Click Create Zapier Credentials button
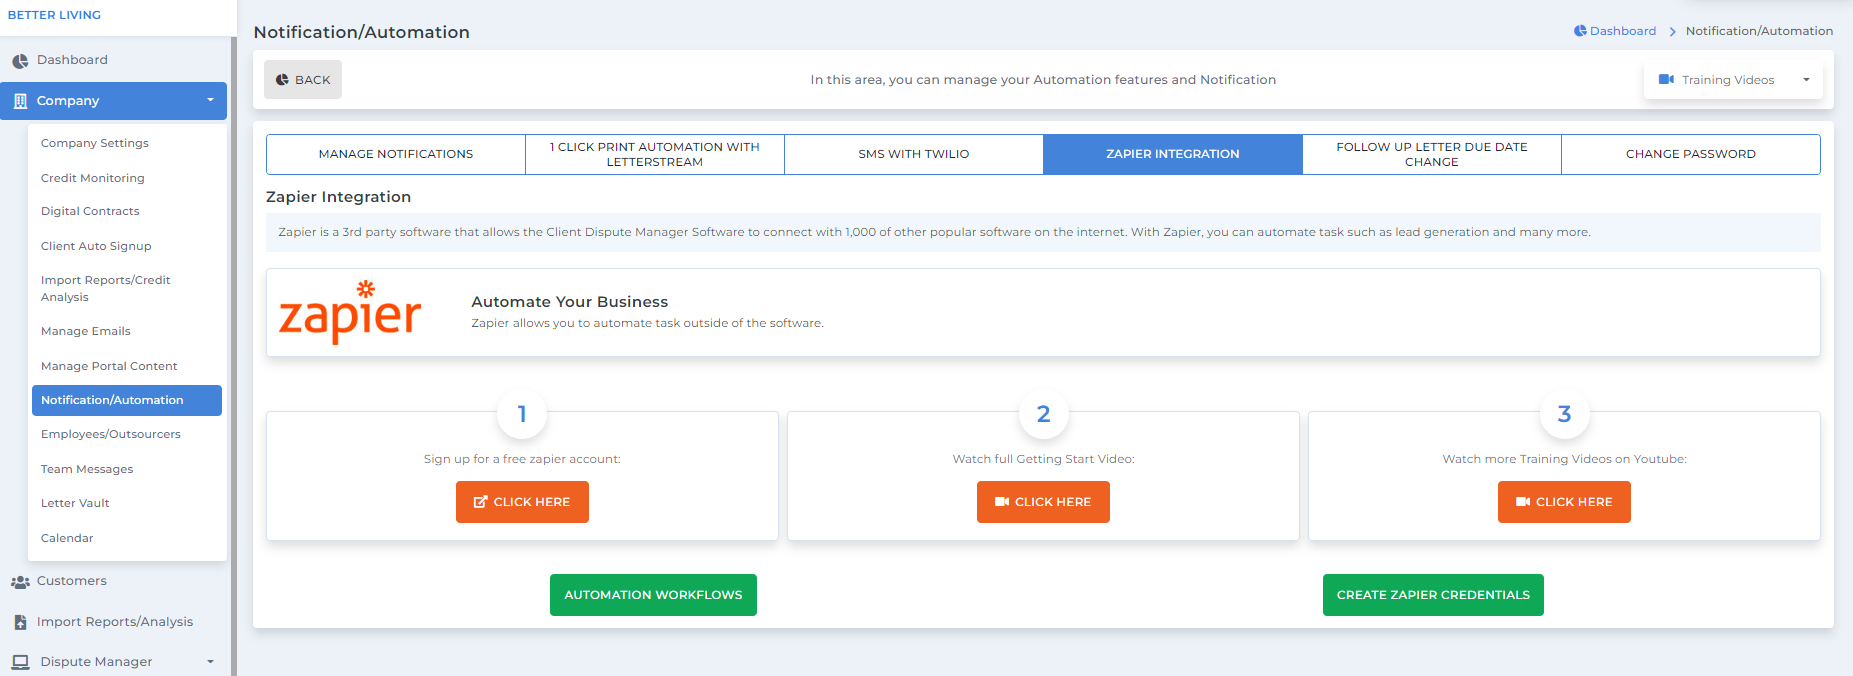Screen dimensions: 1853x676 pyautogui.click(x=1433, y=595)
